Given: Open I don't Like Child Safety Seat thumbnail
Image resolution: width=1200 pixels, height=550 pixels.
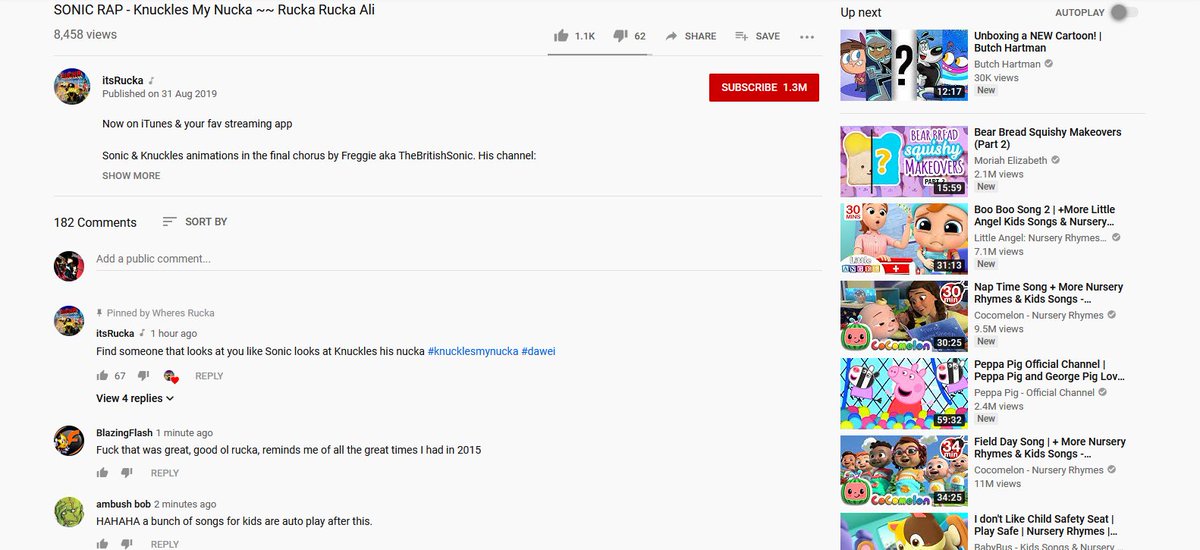Looking at the screenshot, I should tap(903, 531).
